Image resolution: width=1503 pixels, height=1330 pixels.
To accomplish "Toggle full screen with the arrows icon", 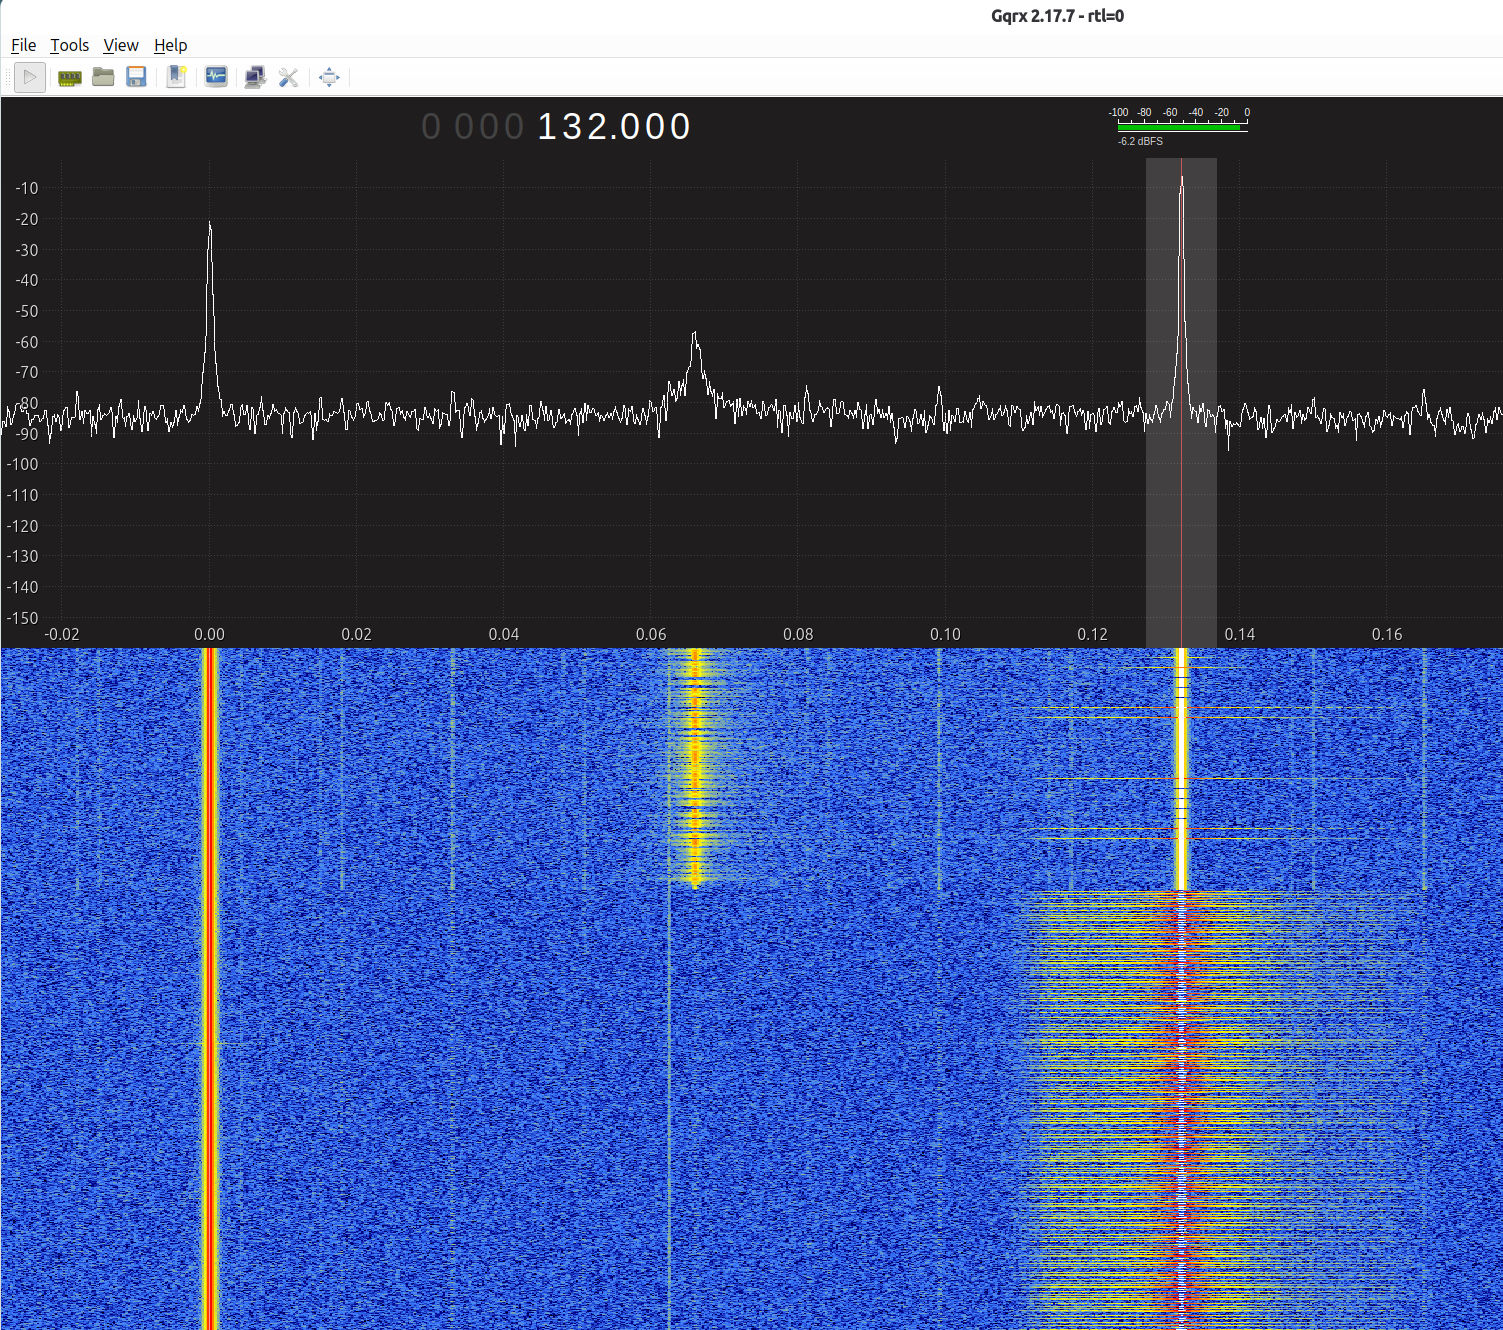I will pos(329,77).
